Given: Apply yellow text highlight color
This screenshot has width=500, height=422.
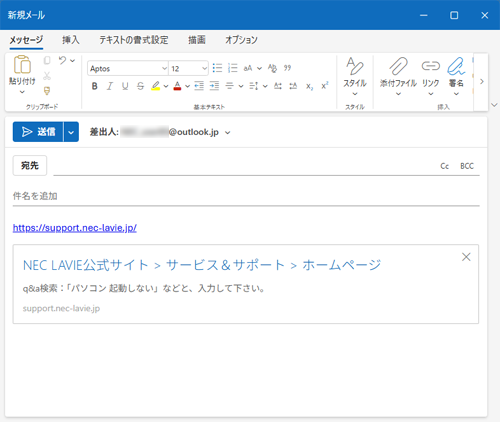Looking at the screenshot, I should (155, 86).
